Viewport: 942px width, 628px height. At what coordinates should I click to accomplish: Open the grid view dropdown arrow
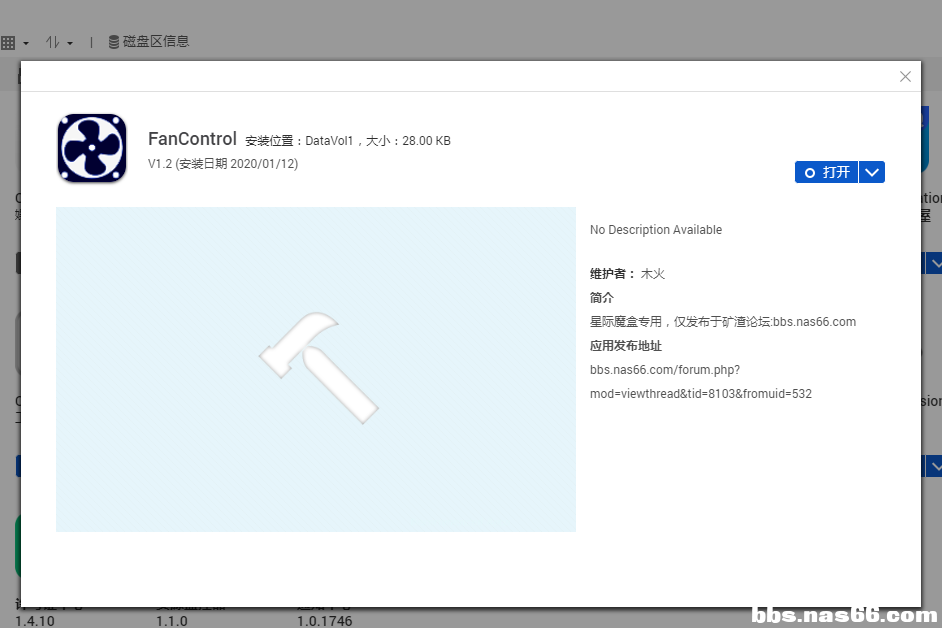click(x=26, y=41)
